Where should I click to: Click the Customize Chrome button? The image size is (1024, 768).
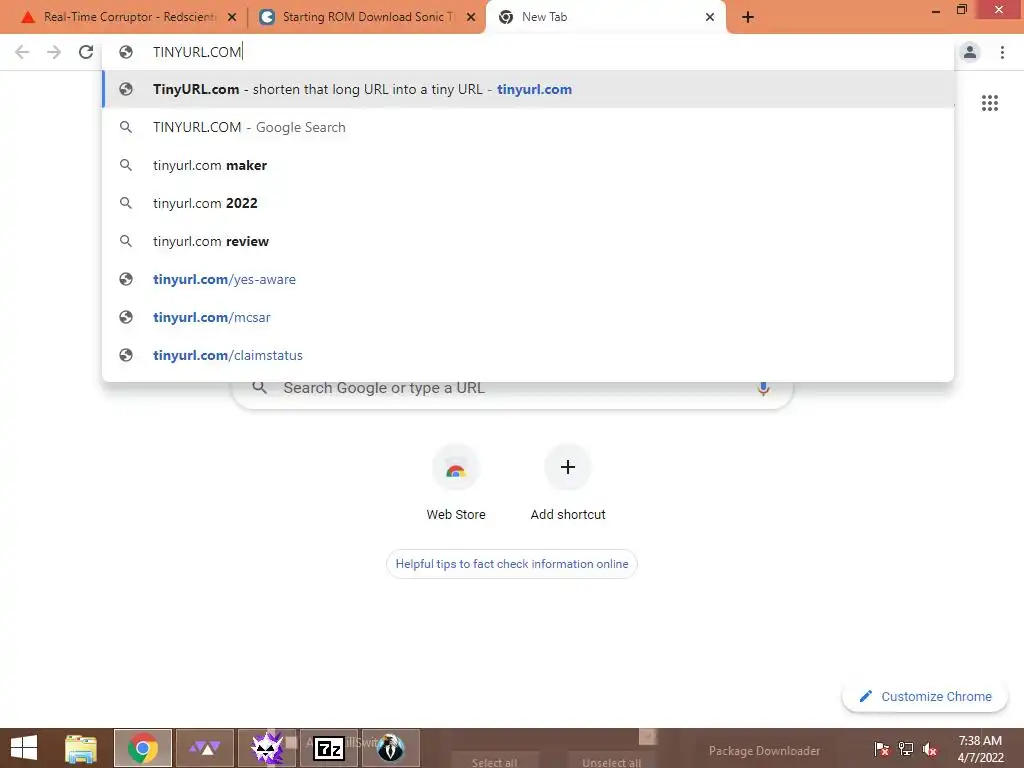(x=925, y=696)
